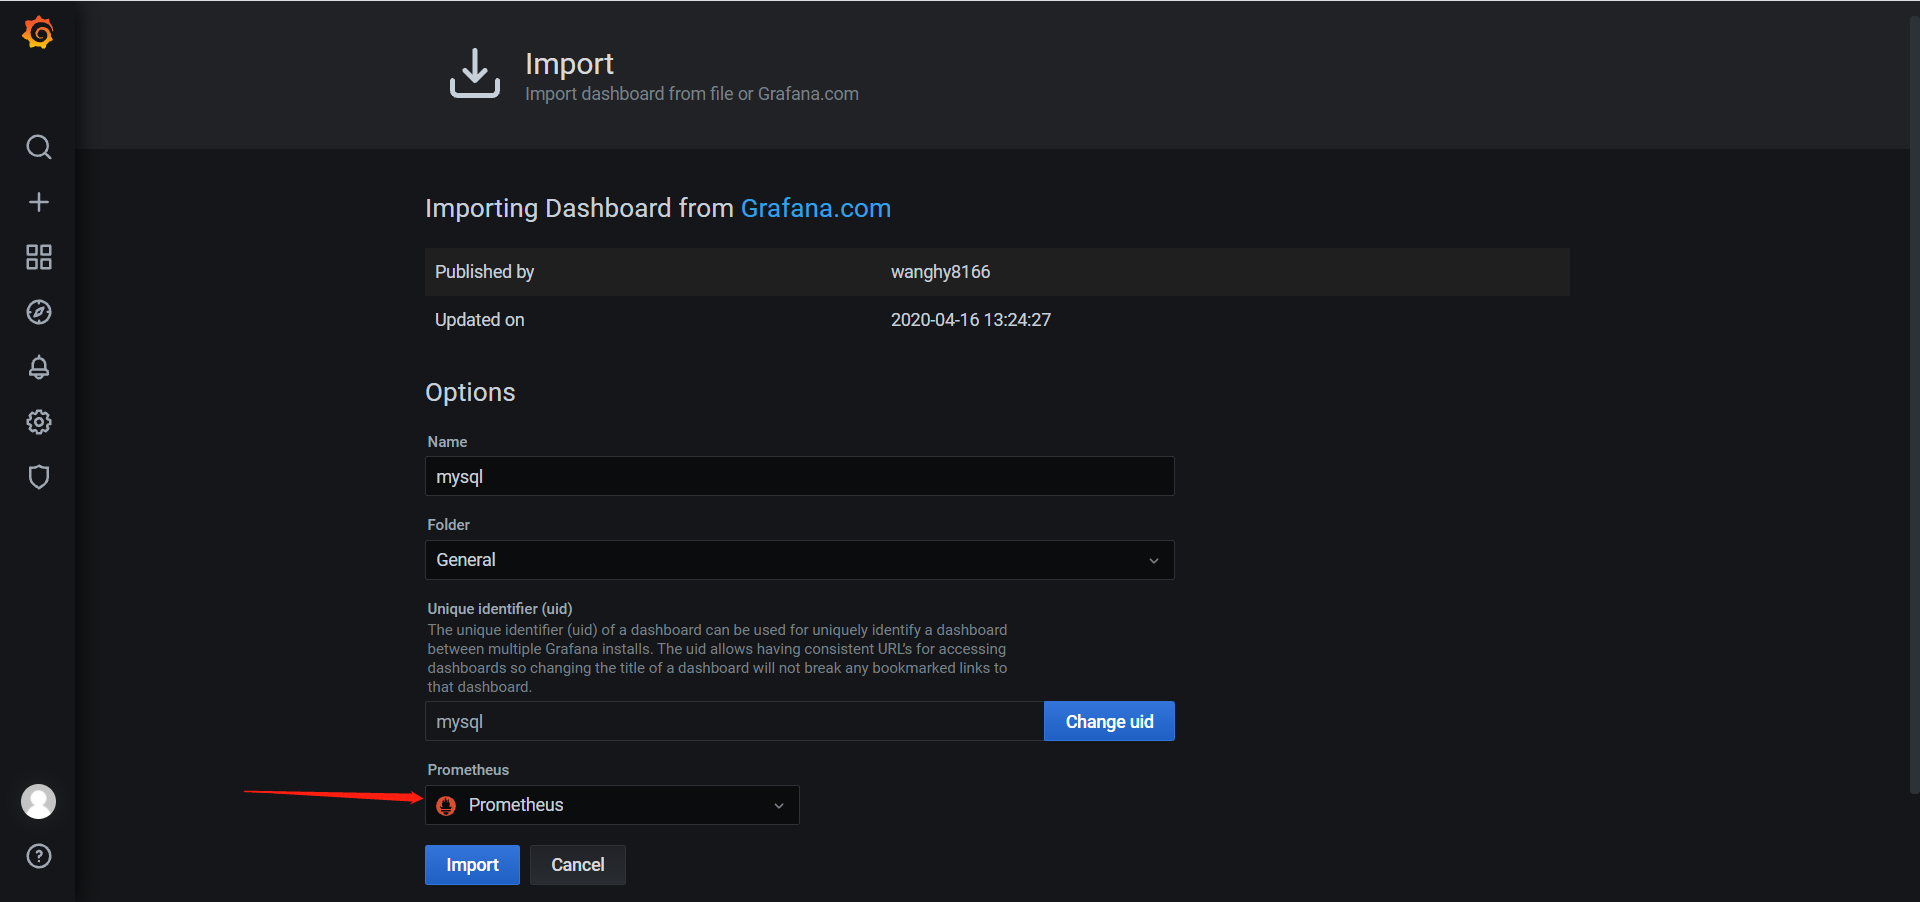This screenshot has width=1920, height=902.
Task: Open the Grafana.com link
Action: (816, 208)
